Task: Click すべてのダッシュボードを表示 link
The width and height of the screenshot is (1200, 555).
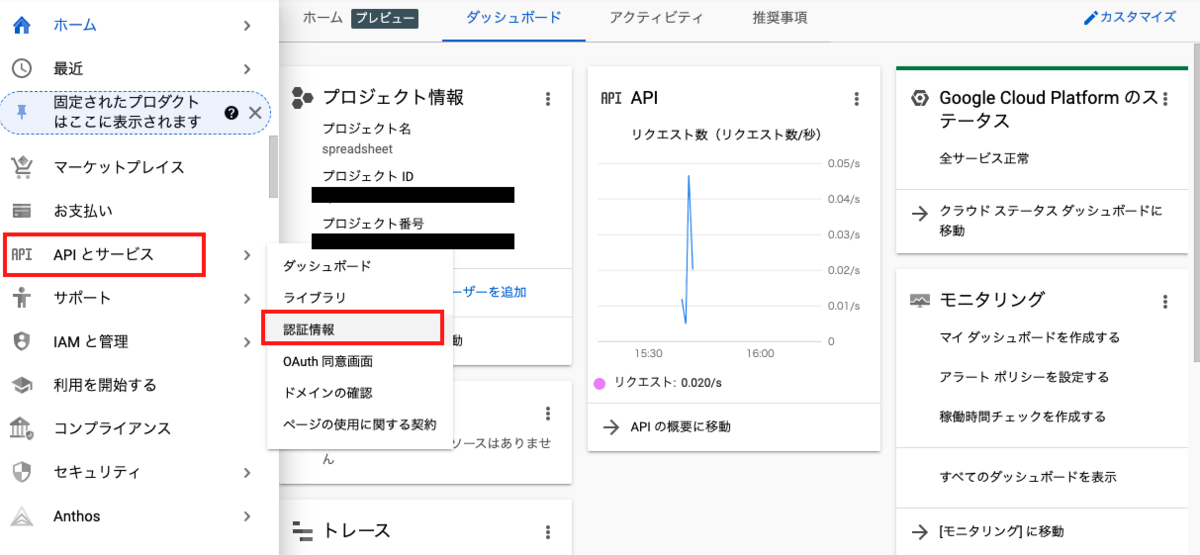Action: [1028, 478]
